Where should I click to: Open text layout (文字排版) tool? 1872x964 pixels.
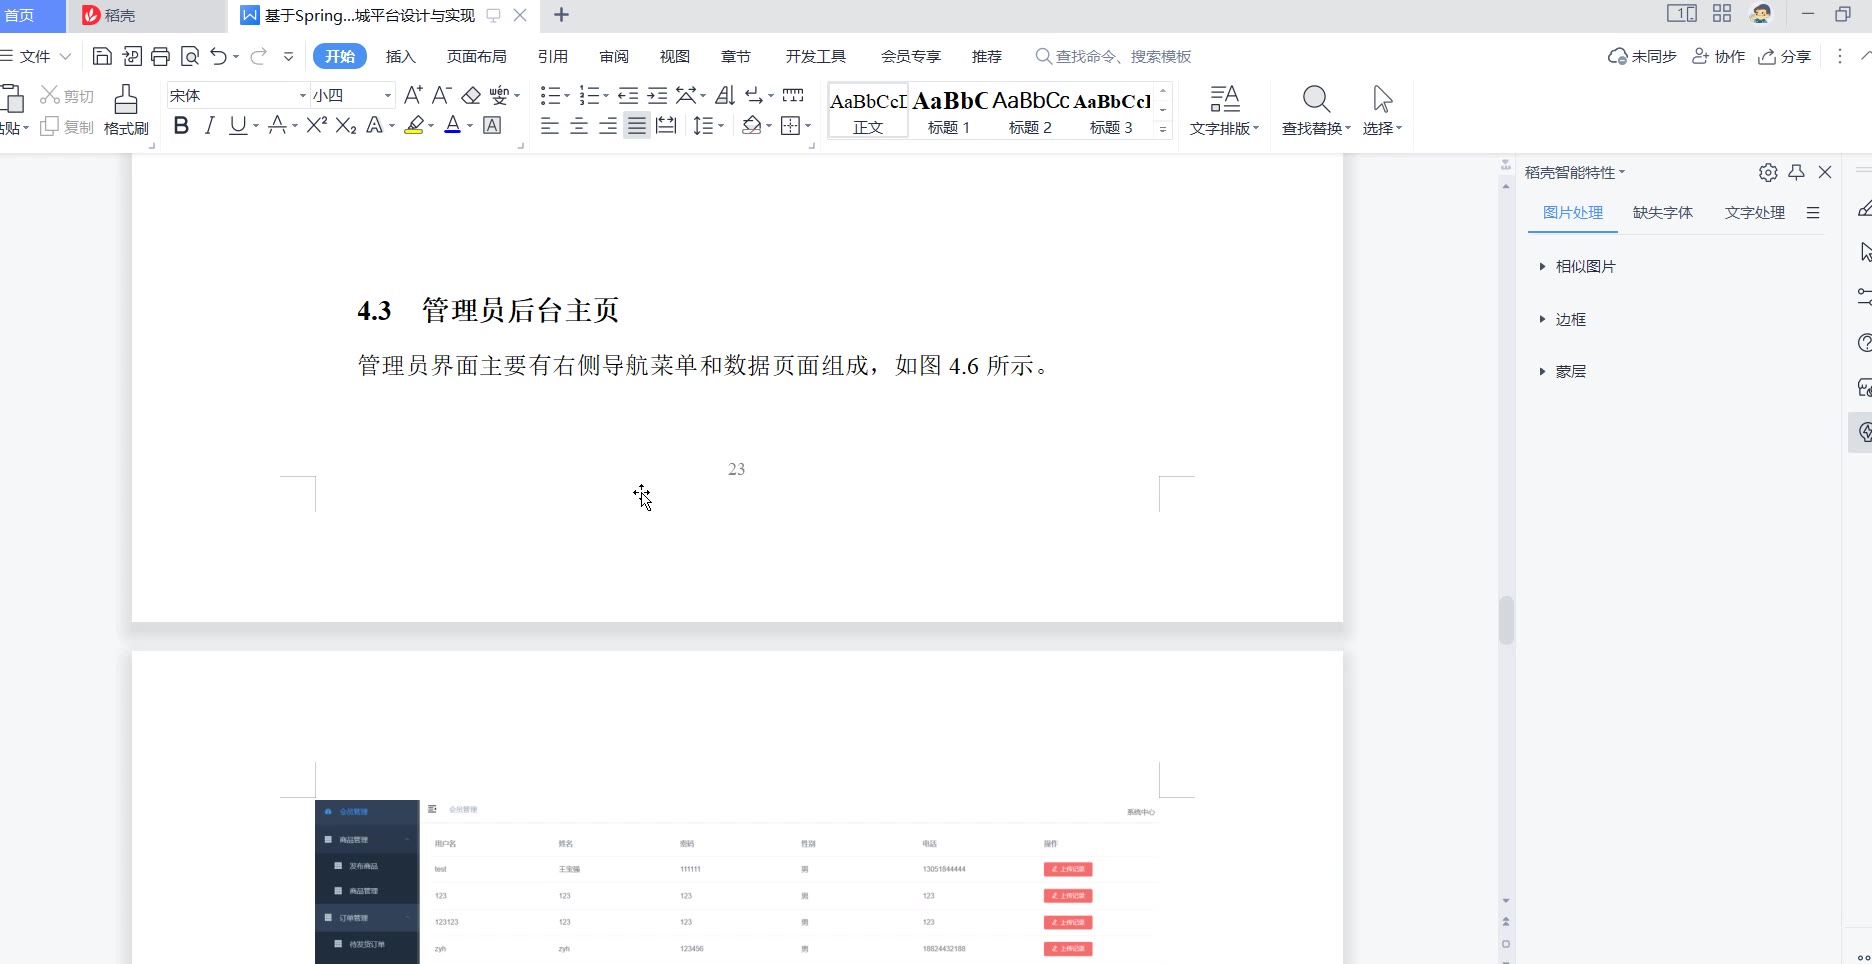tap(1224, 110)
